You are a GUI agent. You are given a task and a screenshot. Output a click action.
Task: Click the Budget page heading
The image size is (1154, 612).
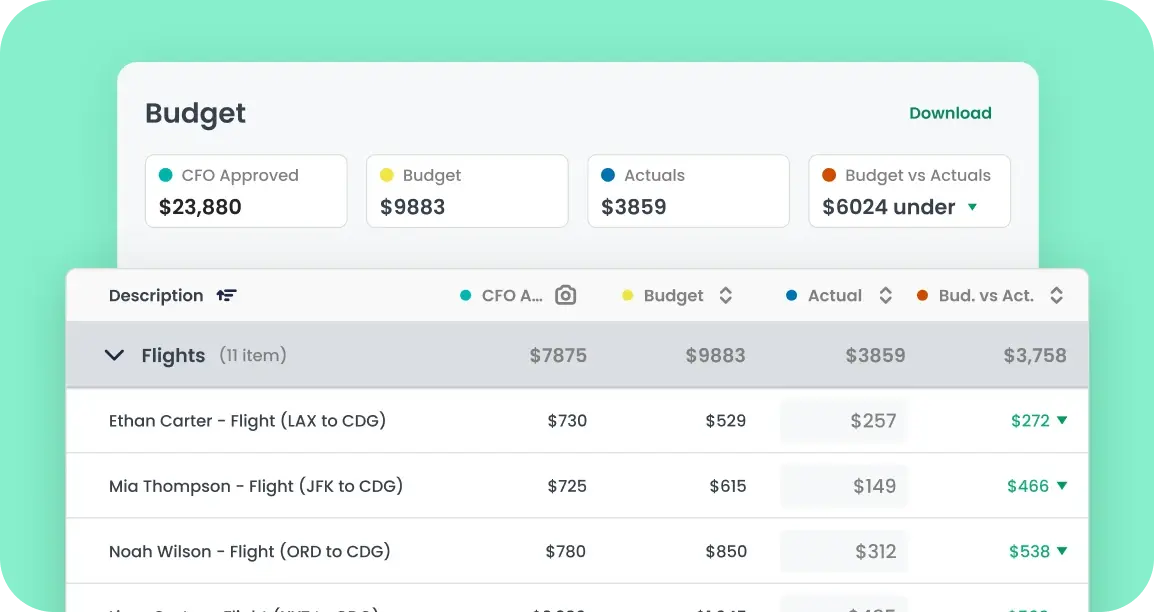195,113
